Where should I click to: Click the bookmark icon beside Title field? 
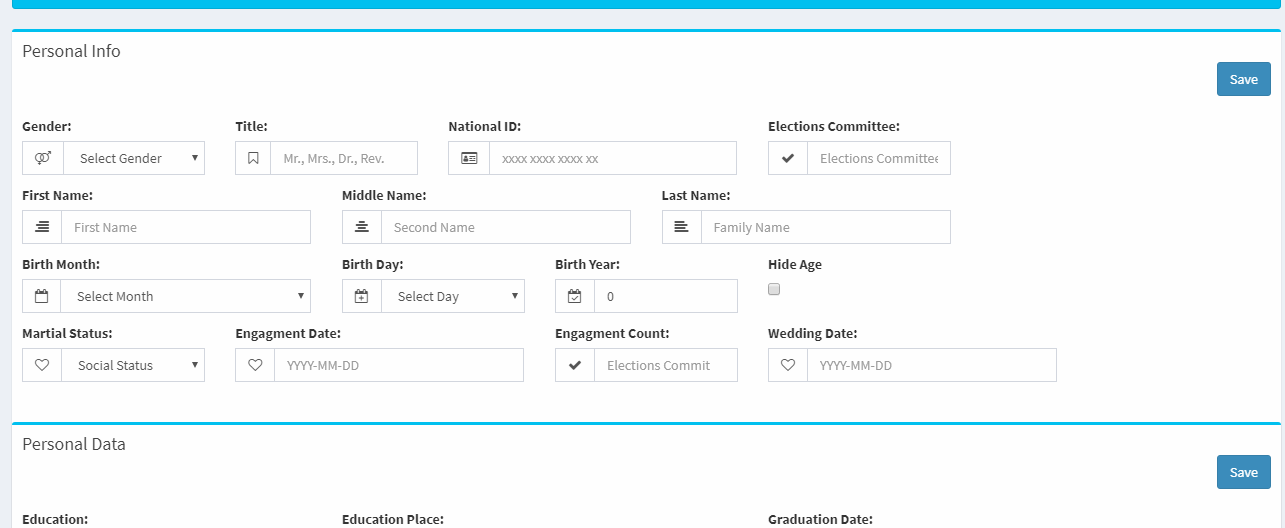[253, 158]
